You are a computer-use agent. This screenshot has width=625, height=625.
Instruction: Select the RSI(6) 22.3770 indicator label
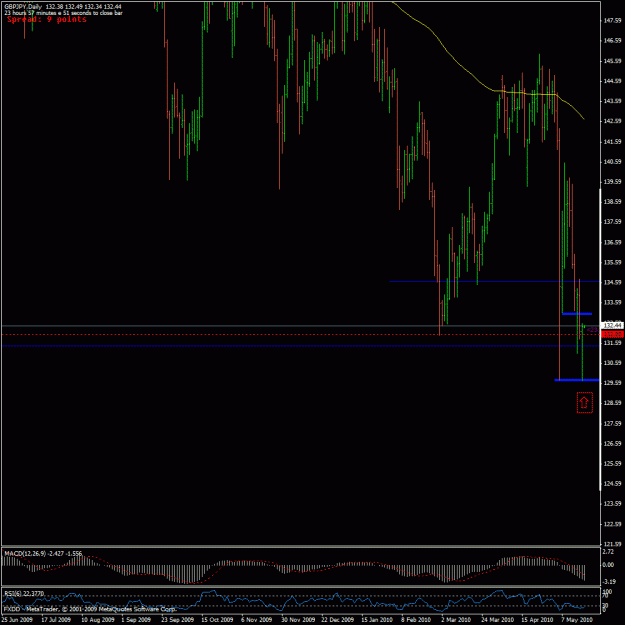[x=24, y=594]
